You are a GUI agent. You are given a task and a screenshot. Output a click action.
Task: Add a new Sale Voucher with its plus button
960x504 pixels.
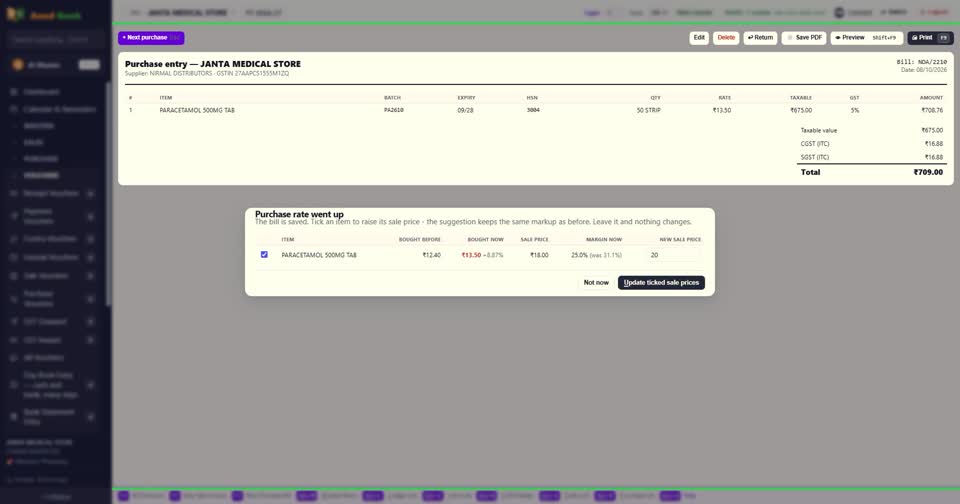pos(90,276)
